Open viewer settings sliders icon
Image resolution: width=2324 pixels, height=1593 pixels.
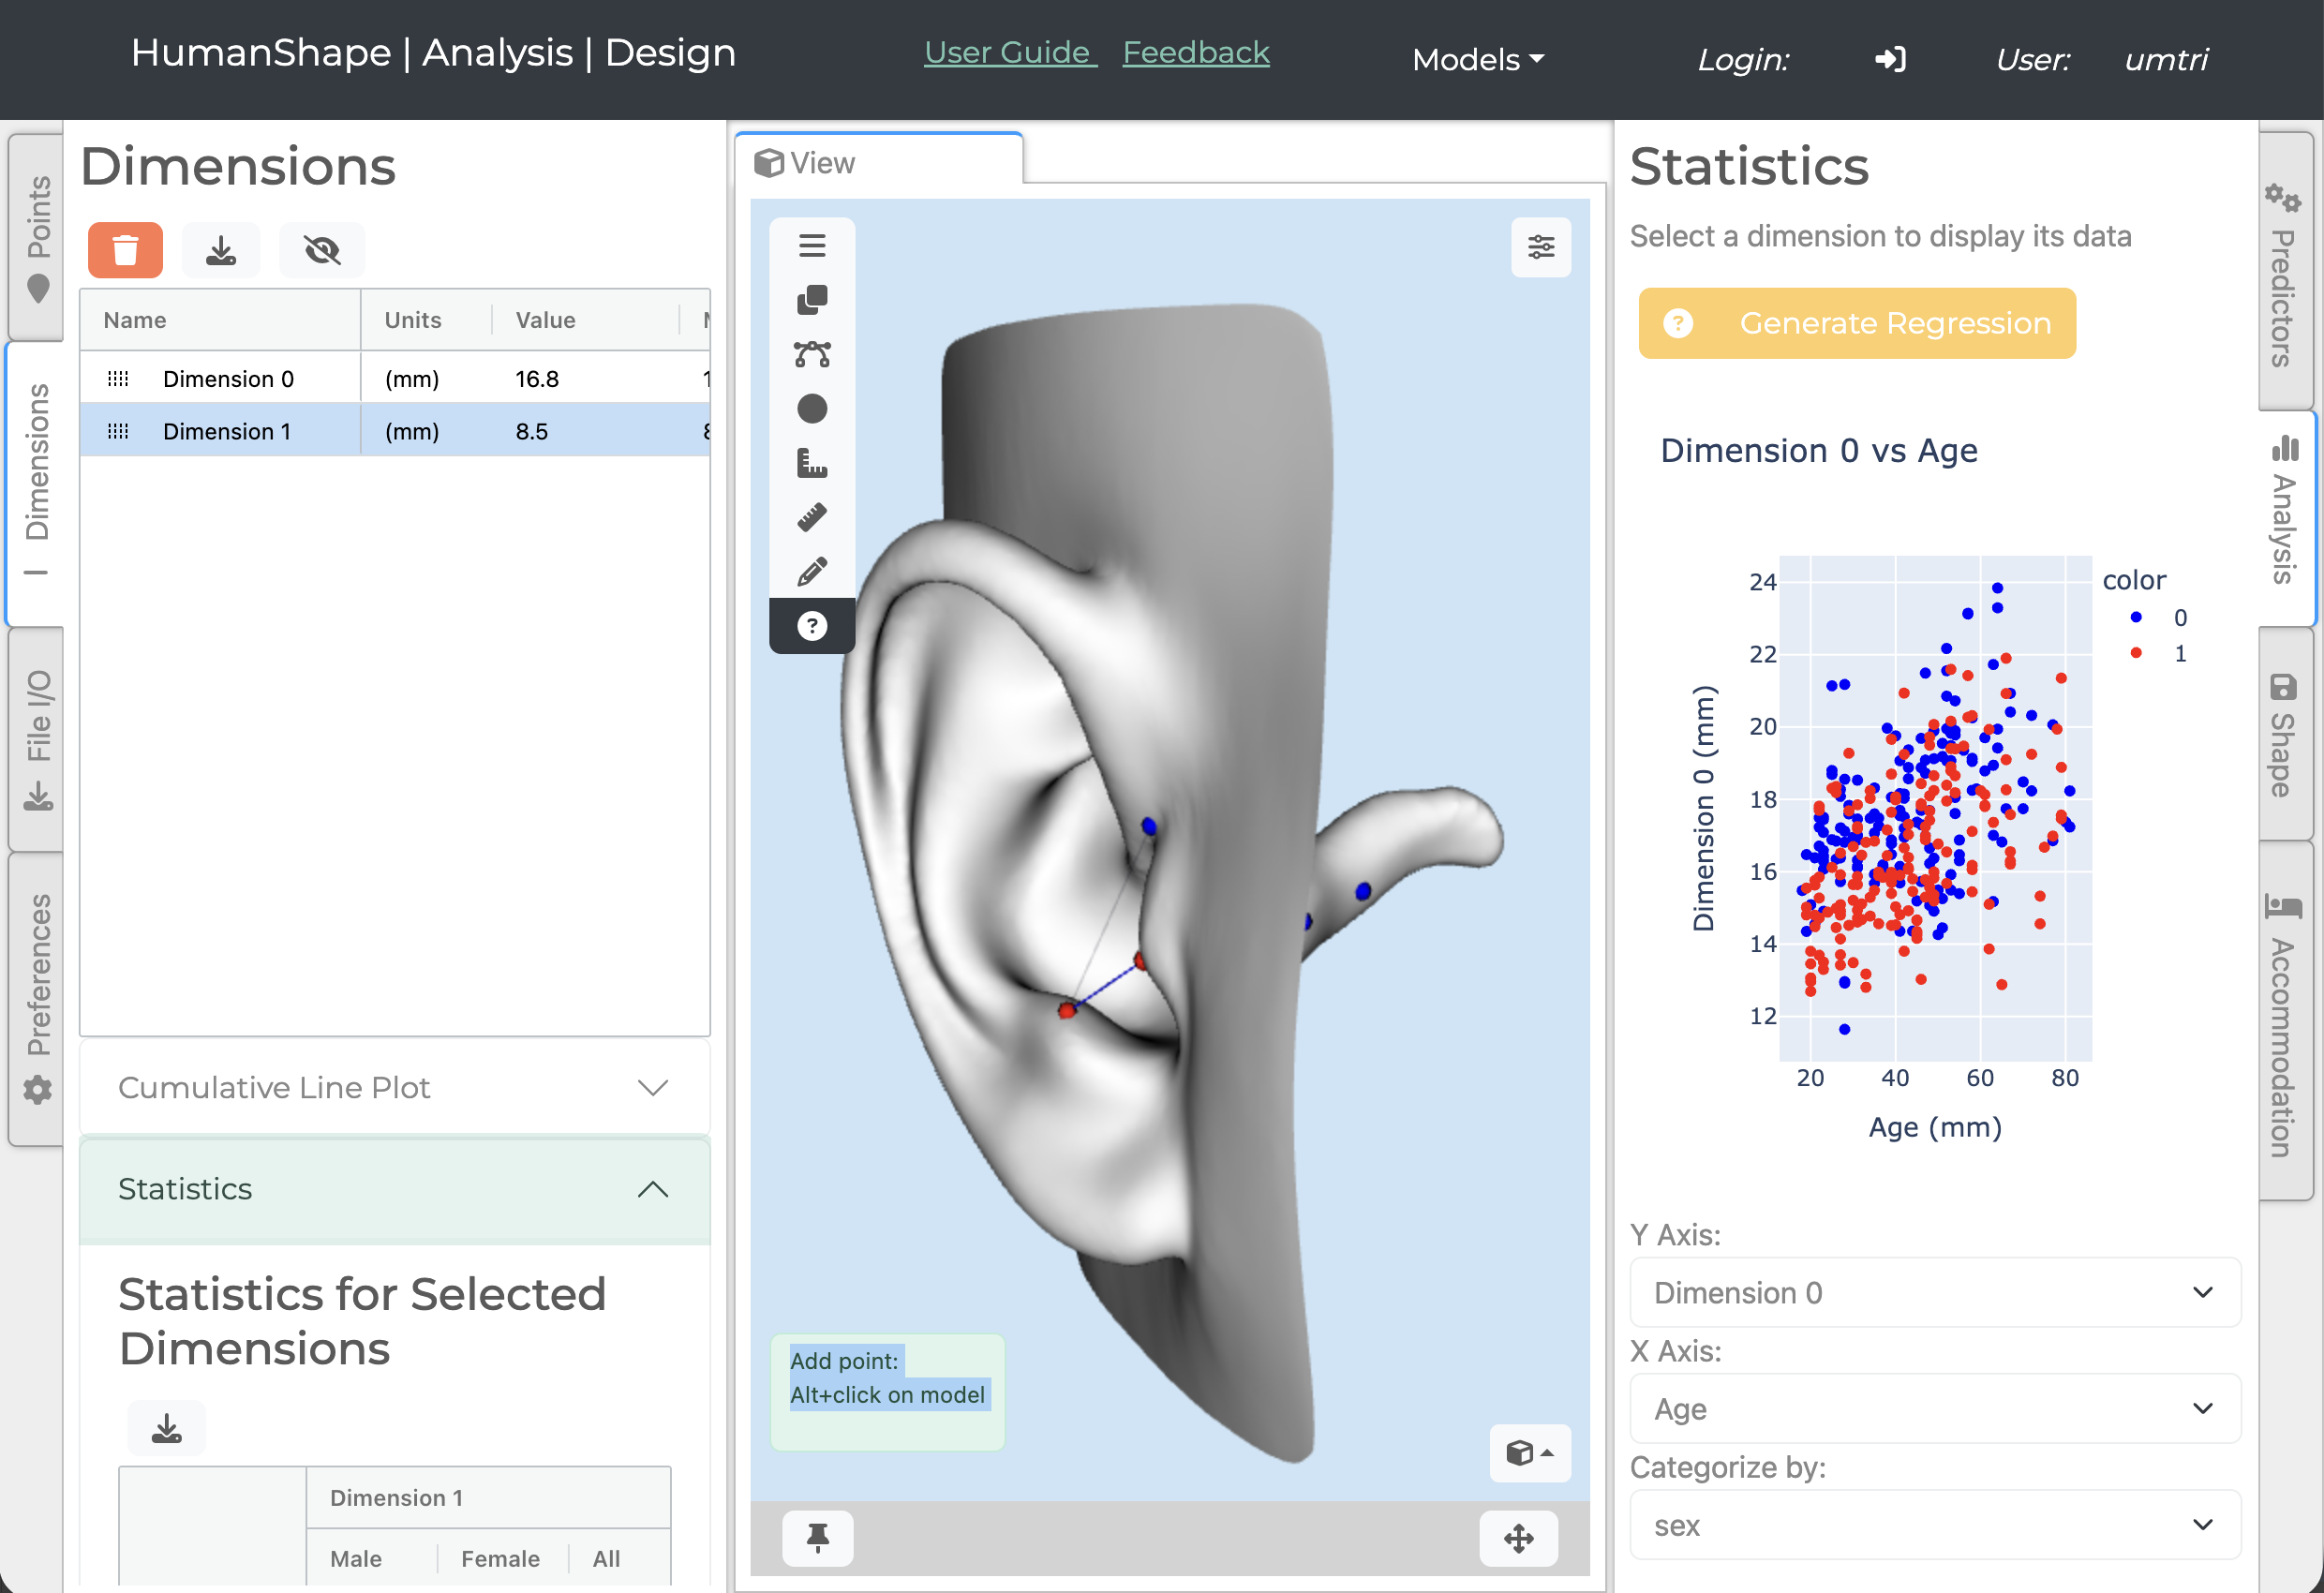pos(1540,247)
